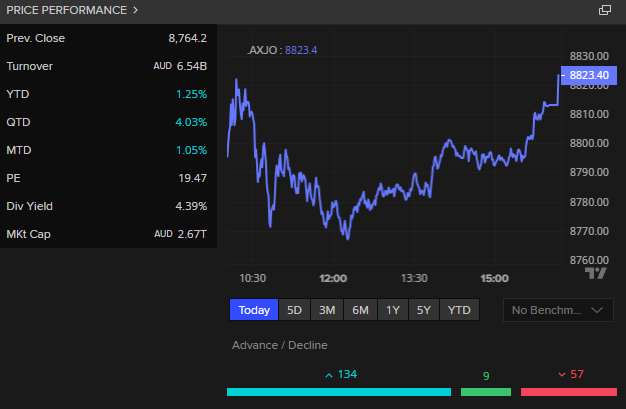This screenshot has height=409, width=626.
Task: Click the advancing stocks up-arrow icon
Action: pos(329,375)
